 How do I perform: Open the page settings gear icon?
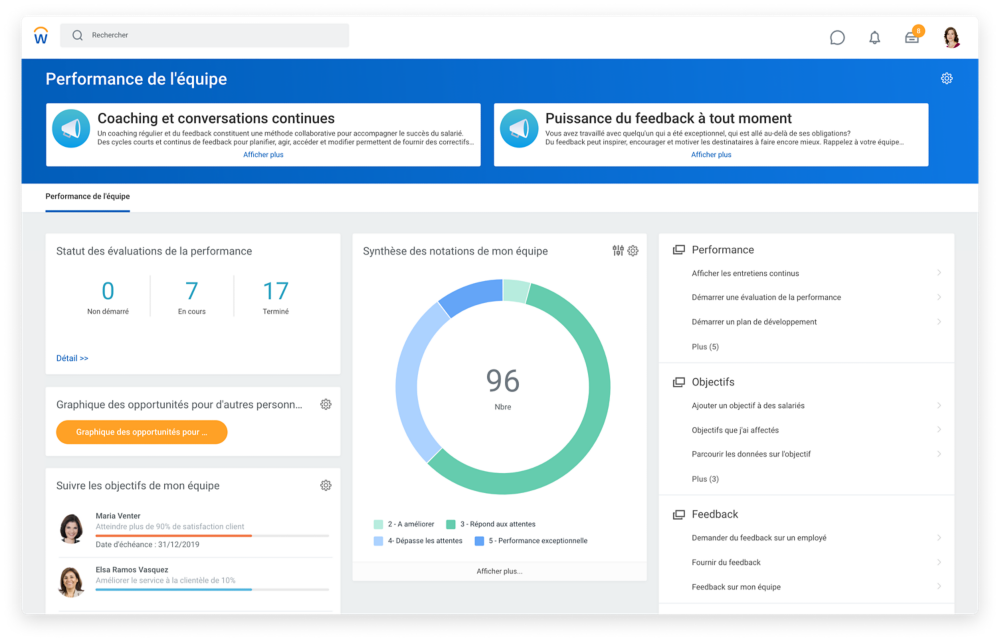946,77
